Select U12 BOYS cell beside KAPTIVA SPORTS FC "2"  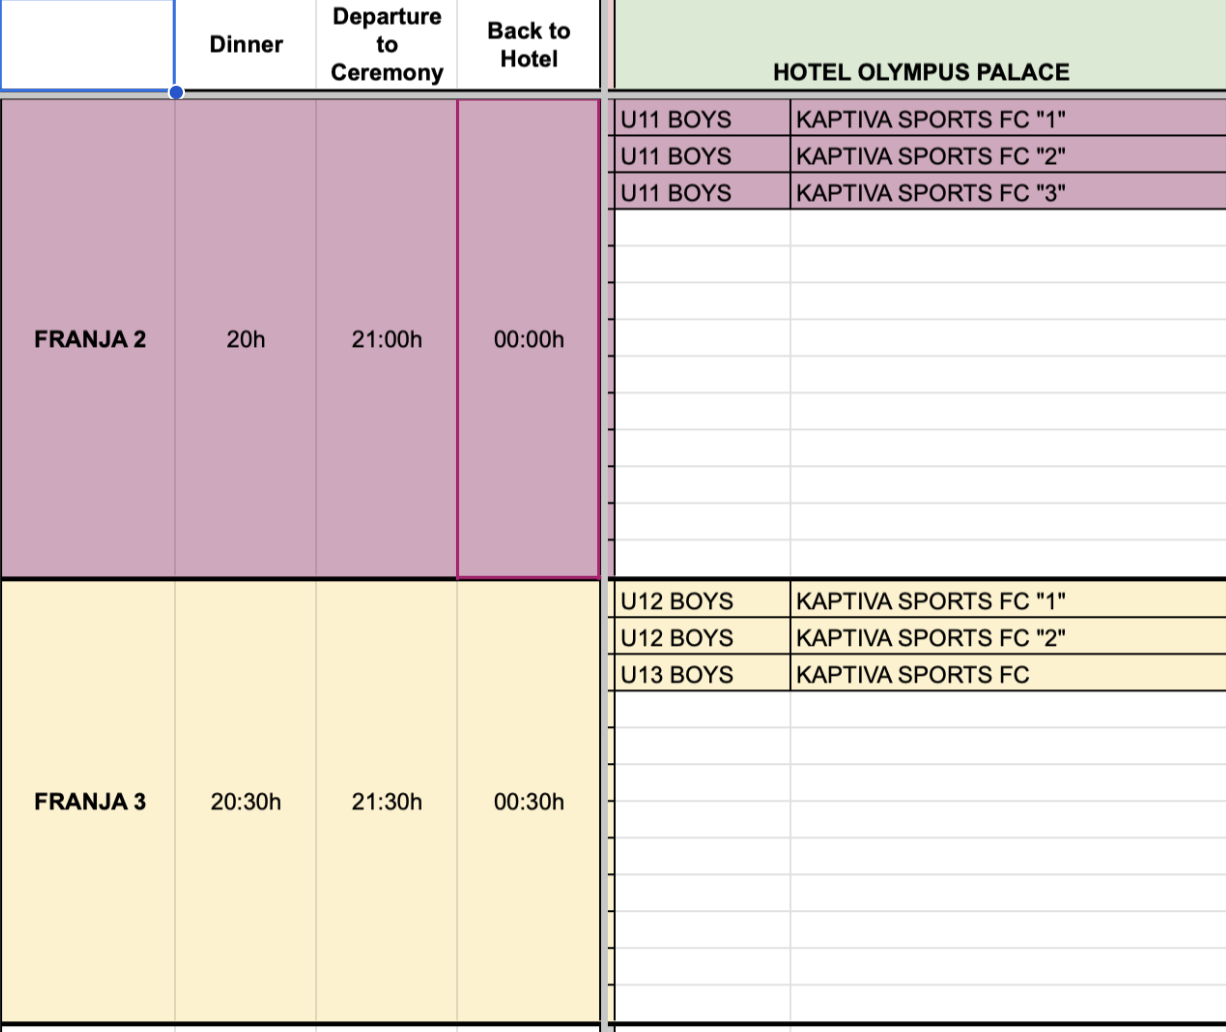click(702, 638)
